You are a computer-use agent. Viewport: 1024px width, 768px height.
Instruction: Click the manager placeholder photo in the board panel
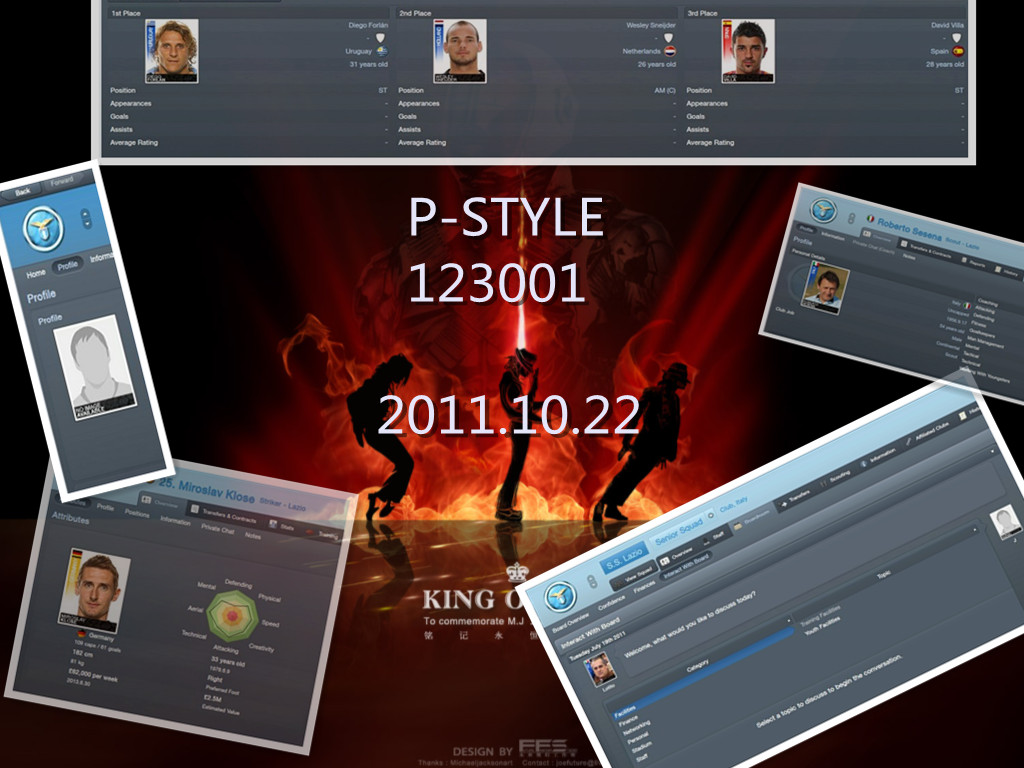click(1004, 521)
